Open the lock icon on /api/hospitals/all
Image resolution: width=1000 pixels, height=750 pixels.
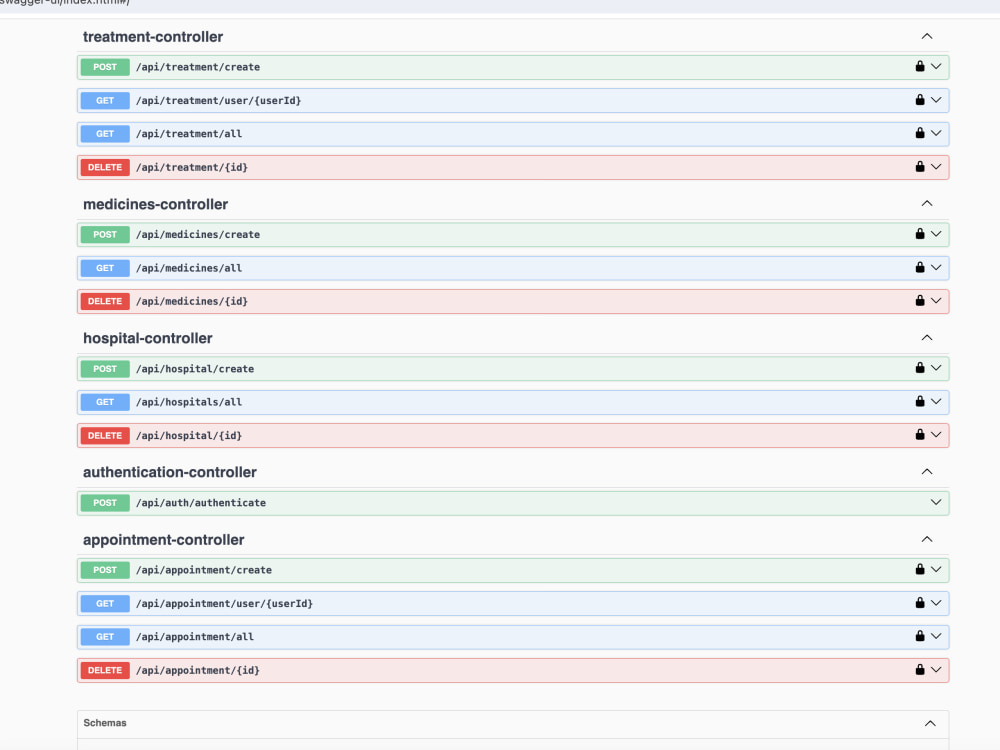[918, 401]
